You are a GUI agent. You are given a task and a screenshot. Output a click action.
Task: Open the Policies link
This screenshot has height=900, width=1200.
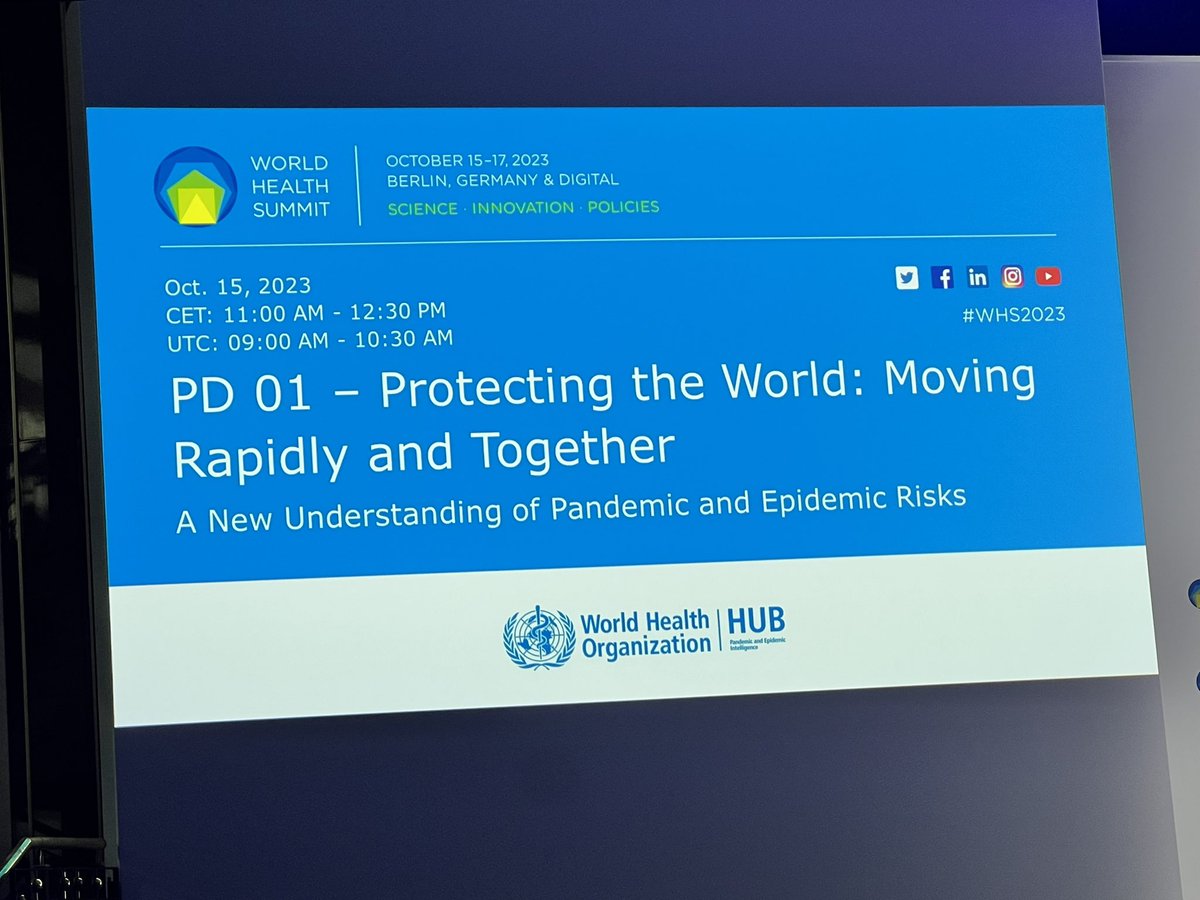point(626,207)
